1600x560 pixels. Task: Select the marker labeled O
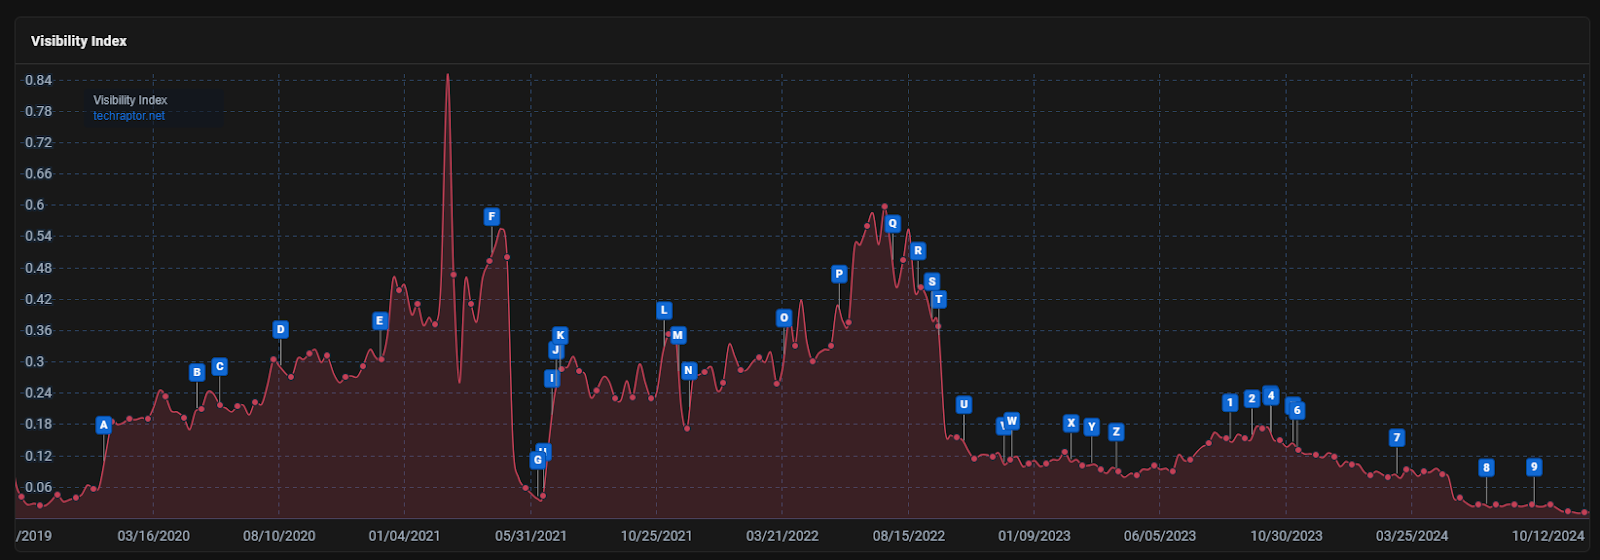(784, 318)
